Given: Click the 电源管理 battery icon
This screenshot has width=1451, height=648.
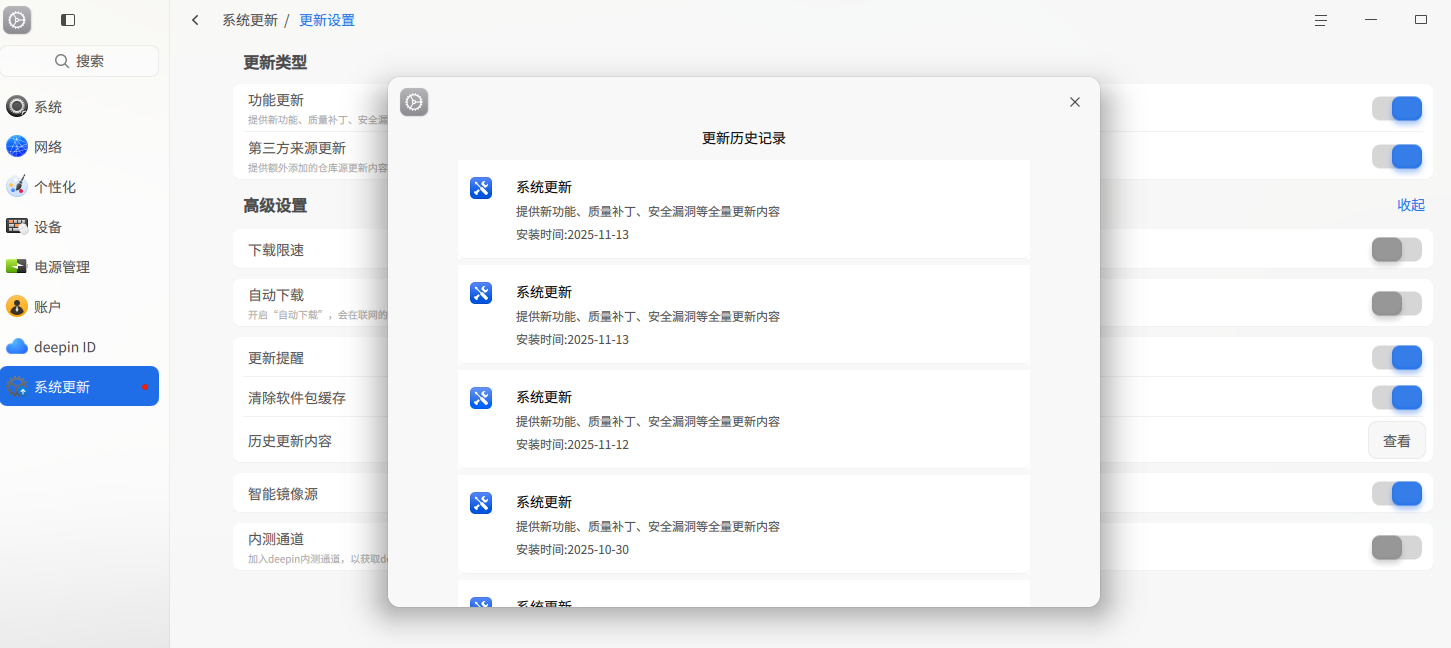Looking at the screenshot, I should [x=17, y=267].
